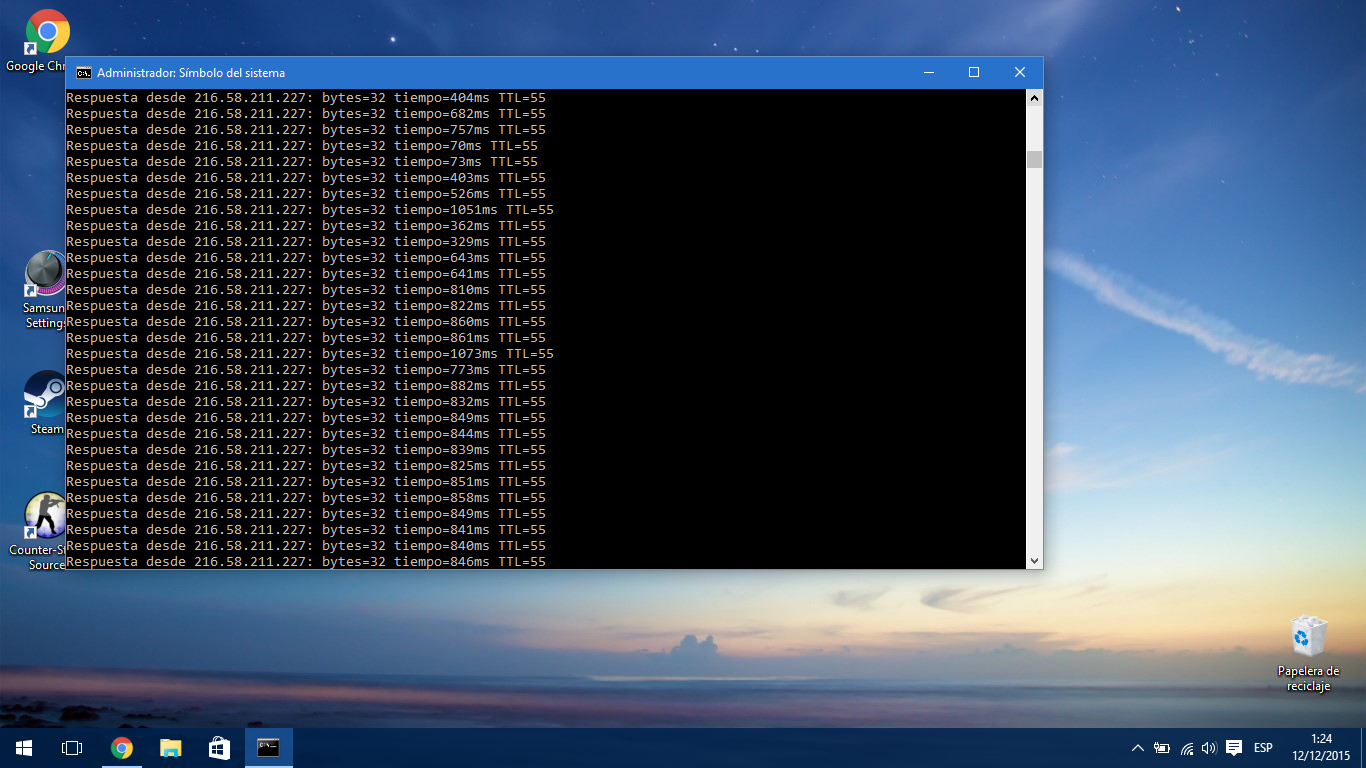
Task: Minimize the Command Prompt window
Action: pos(928,73)
